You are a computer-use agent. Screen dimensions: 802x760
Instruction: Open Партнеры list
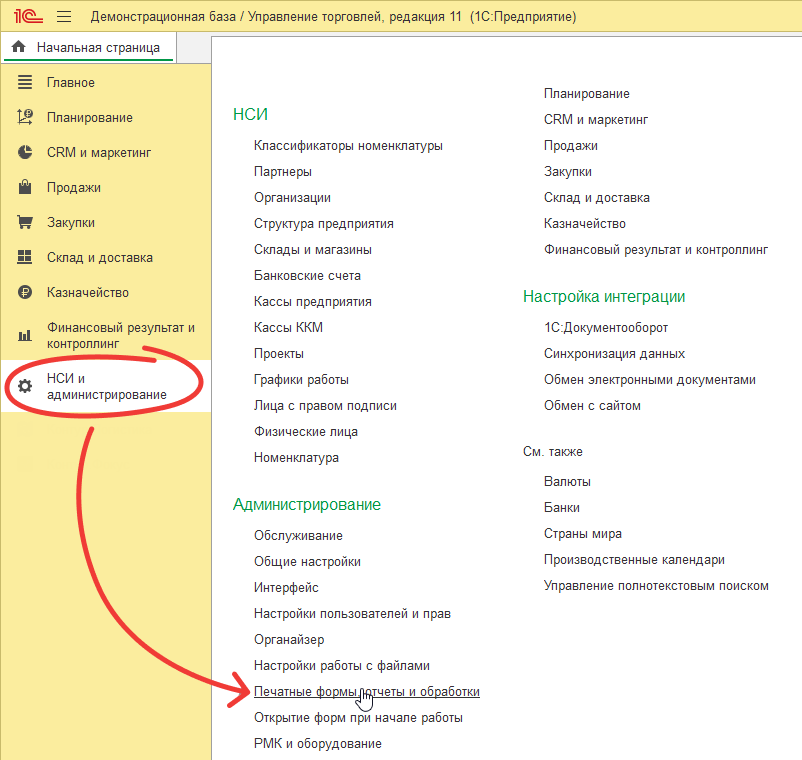pyautogui.click(x=283, y=172)
